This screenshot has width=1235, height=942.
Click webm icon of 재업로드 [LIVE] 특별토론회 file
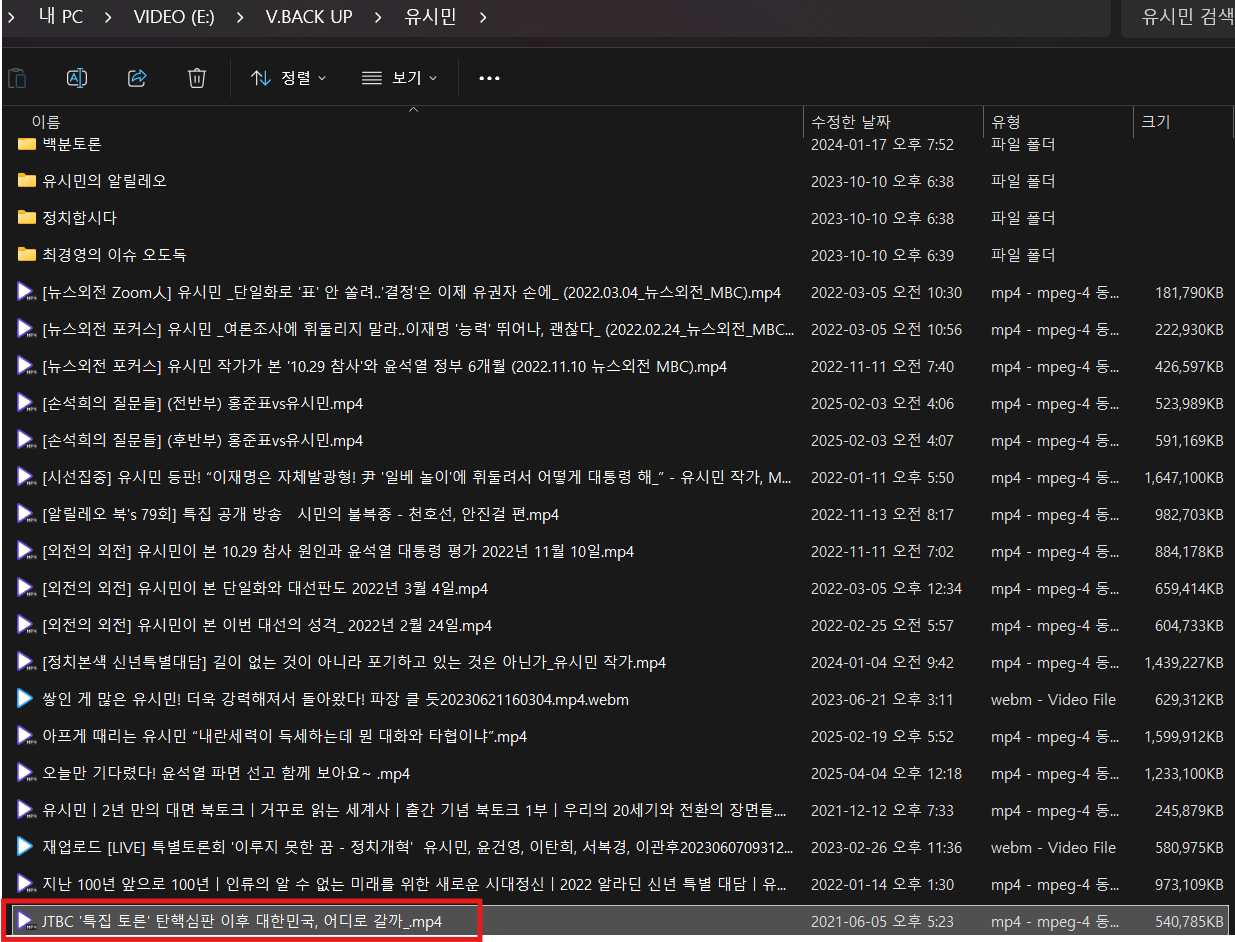26,847
